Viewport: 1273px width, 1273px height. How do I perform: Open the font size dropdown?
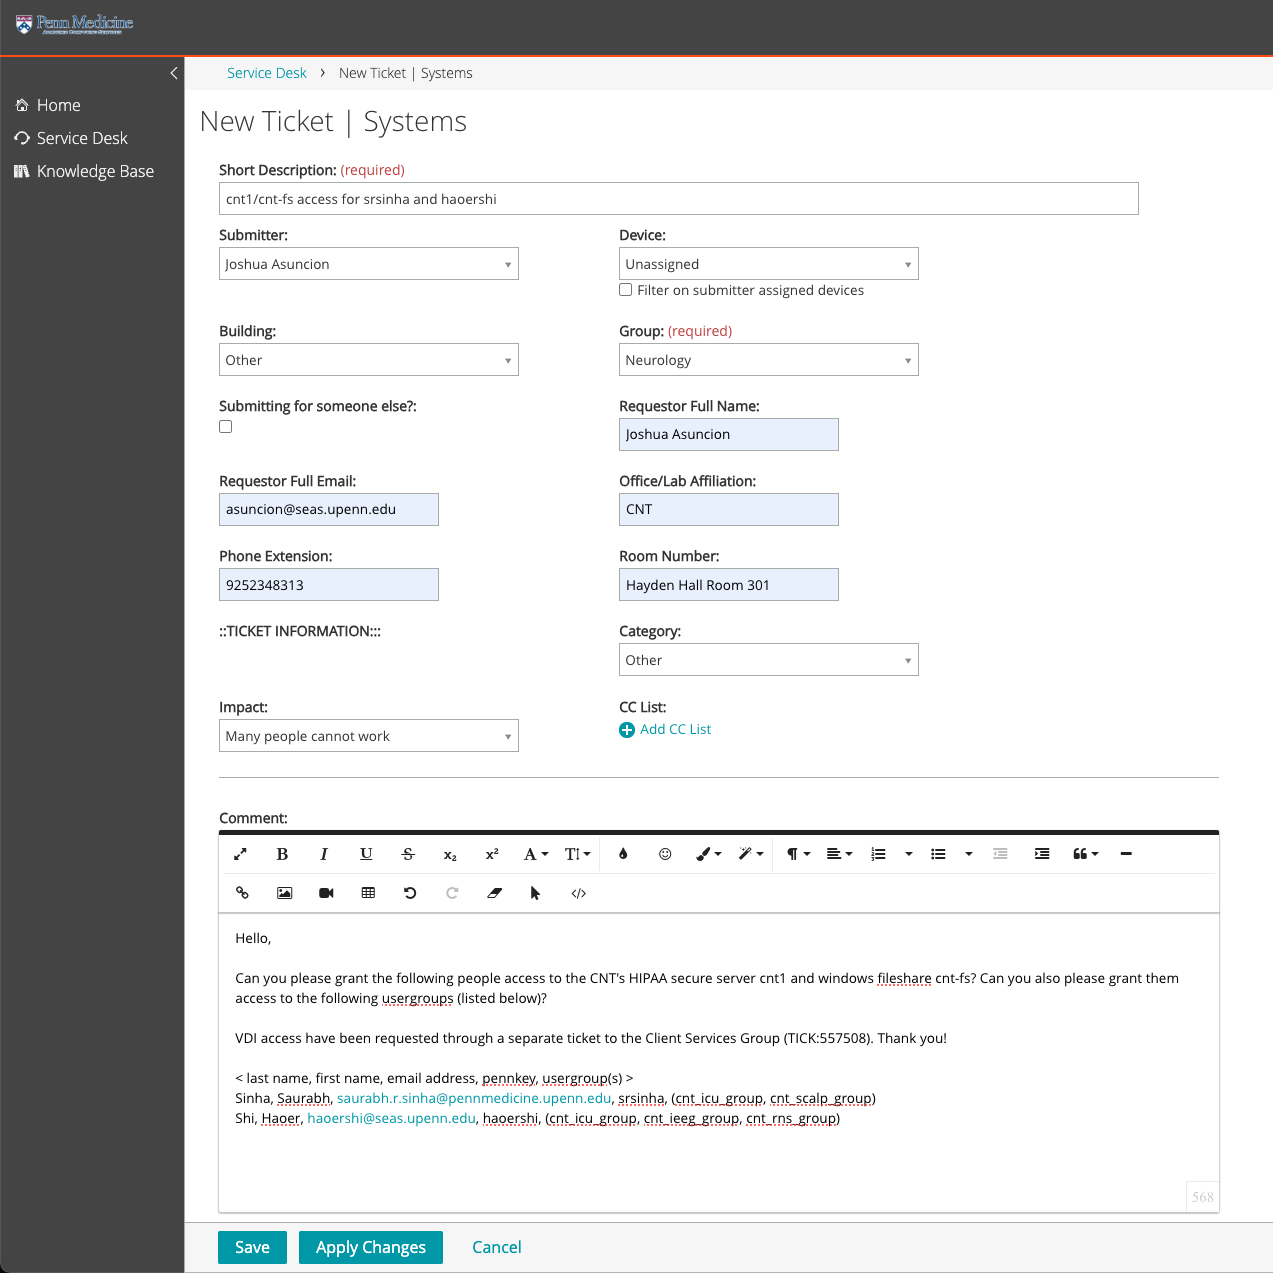[578, 854]
